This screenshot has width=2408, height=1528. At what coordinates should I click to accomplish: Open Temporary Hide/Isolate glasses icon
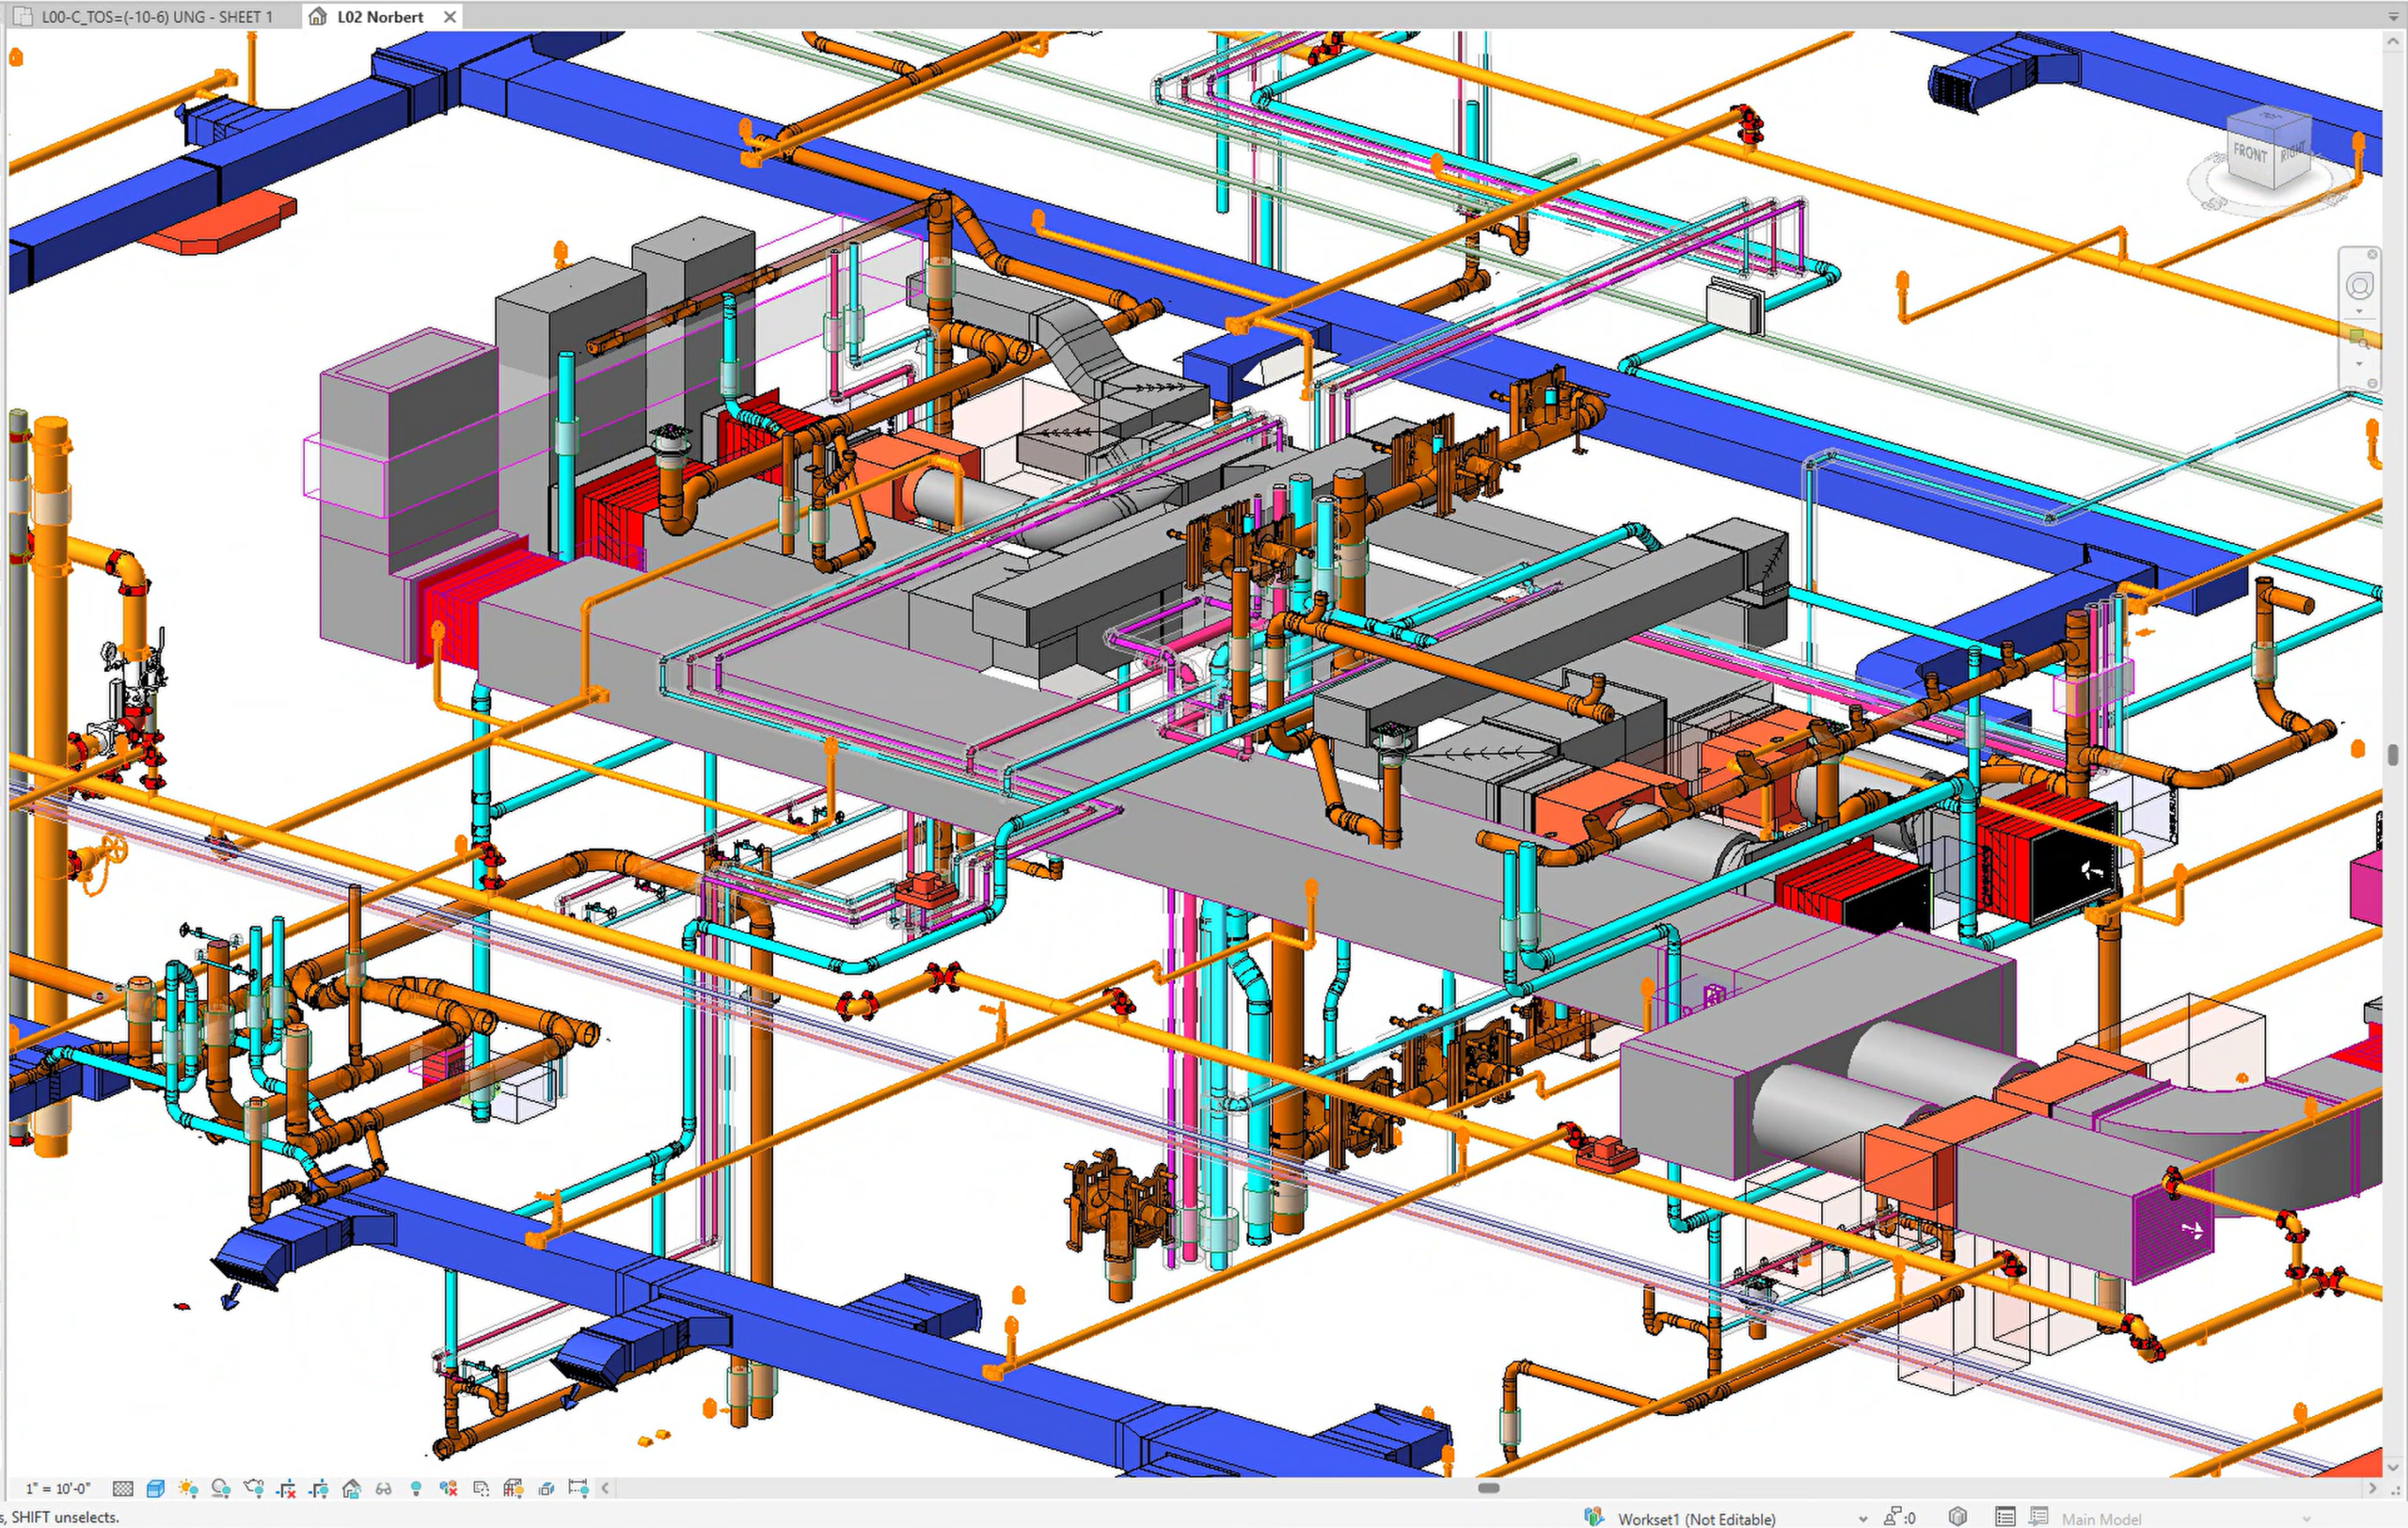click(x=383, y=1489)
